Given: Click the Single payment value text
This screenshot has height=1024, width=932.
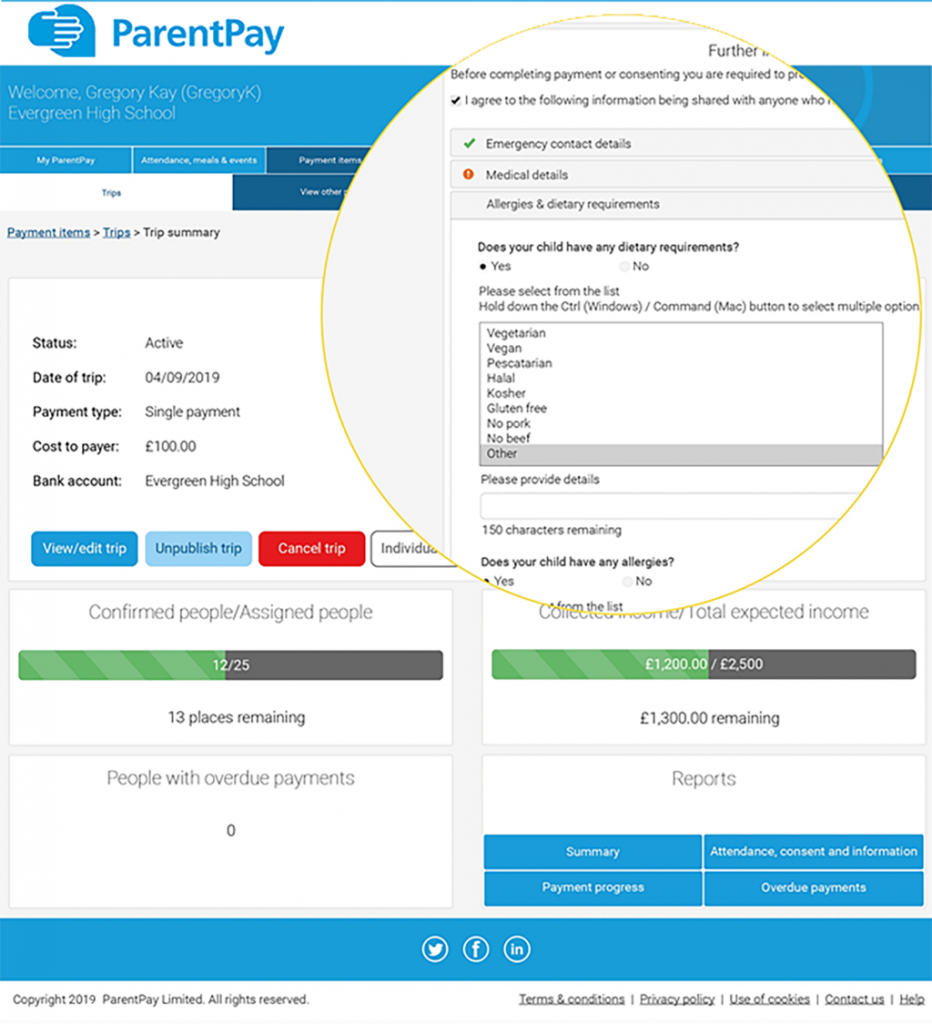Looking at the screenshot, I should point(193,412).
